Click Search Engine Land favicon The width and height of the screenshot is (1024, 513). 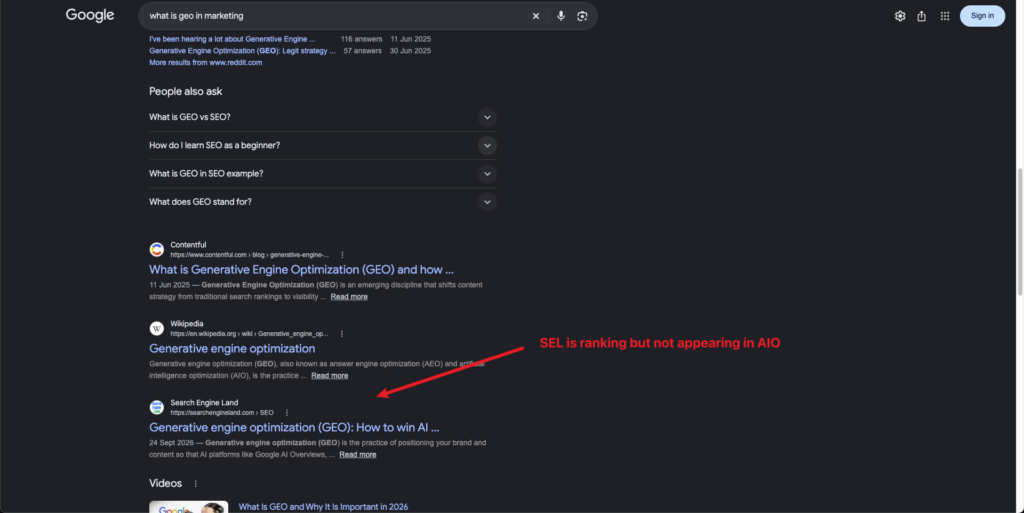(x=157, y=407)
